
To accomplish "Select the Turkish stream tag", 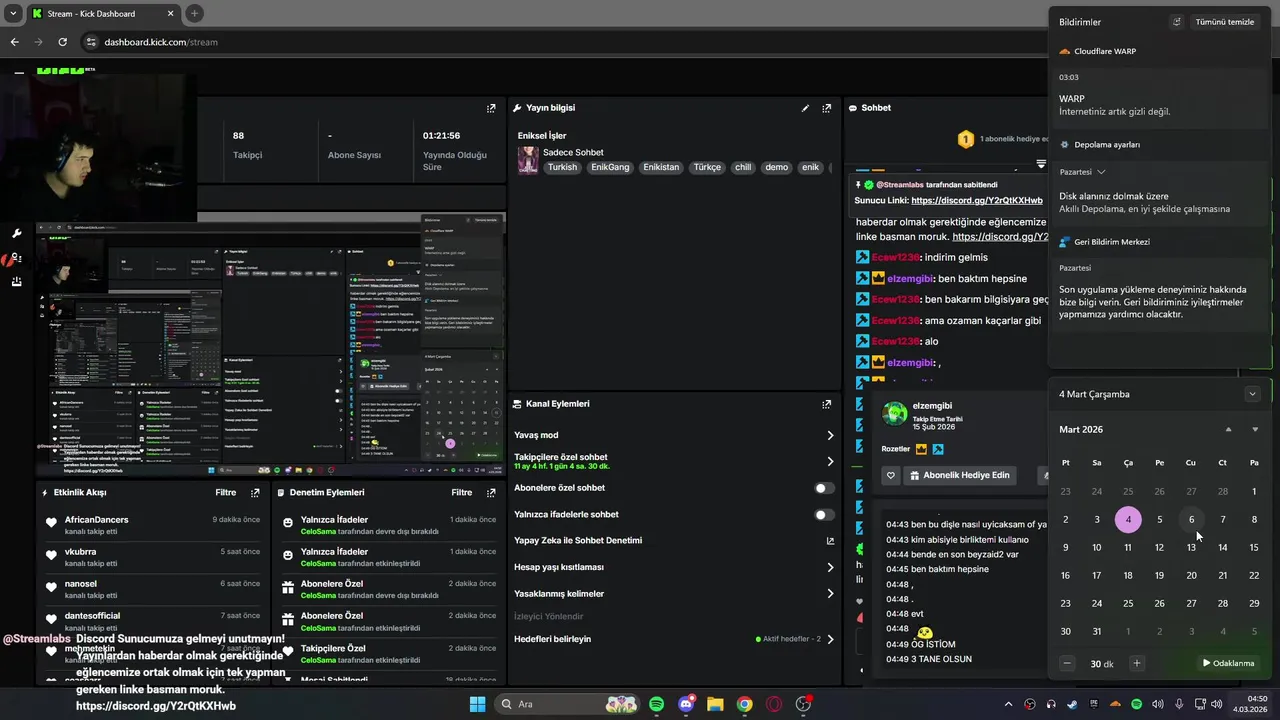I will tap(562, 167).
